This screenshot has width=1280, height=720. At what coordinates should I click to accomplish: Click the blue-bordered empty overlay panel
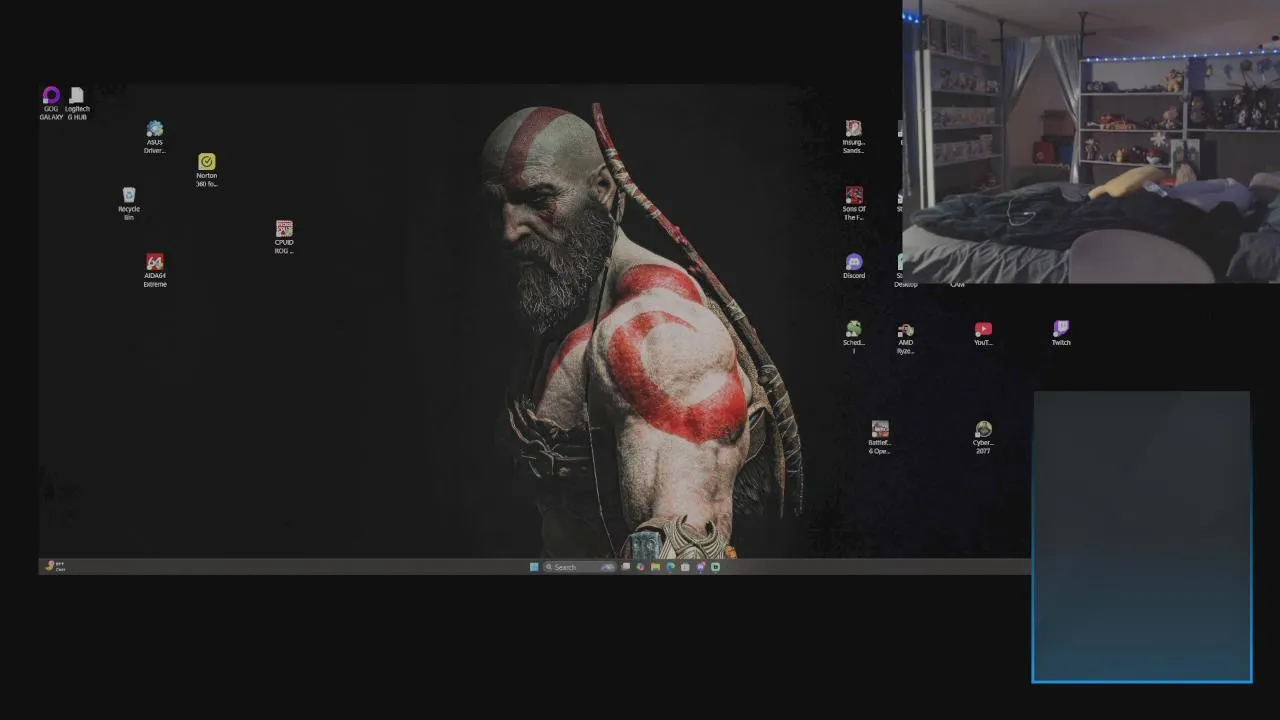(x=1142, y=537)
